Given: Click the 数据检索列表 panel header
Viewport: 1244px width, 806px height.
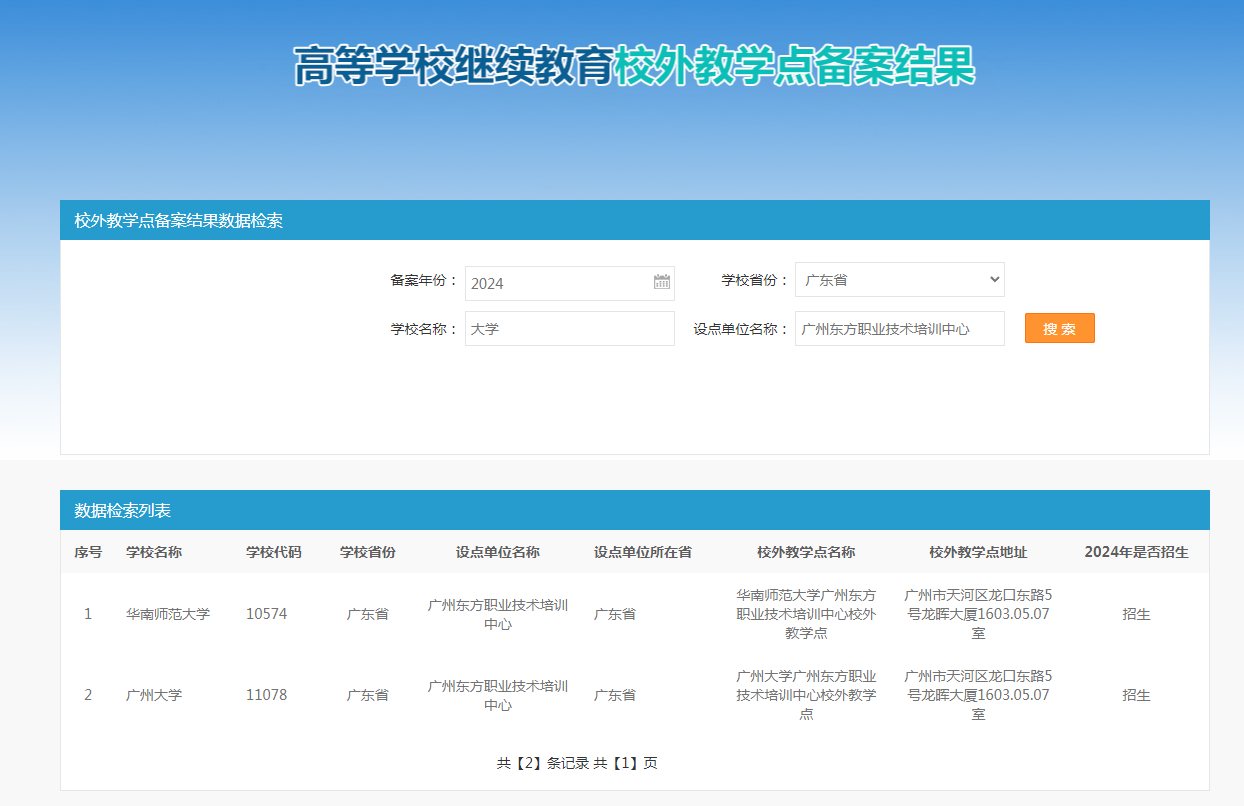Looking at the screenshot, I should click(x=123, y=511).
